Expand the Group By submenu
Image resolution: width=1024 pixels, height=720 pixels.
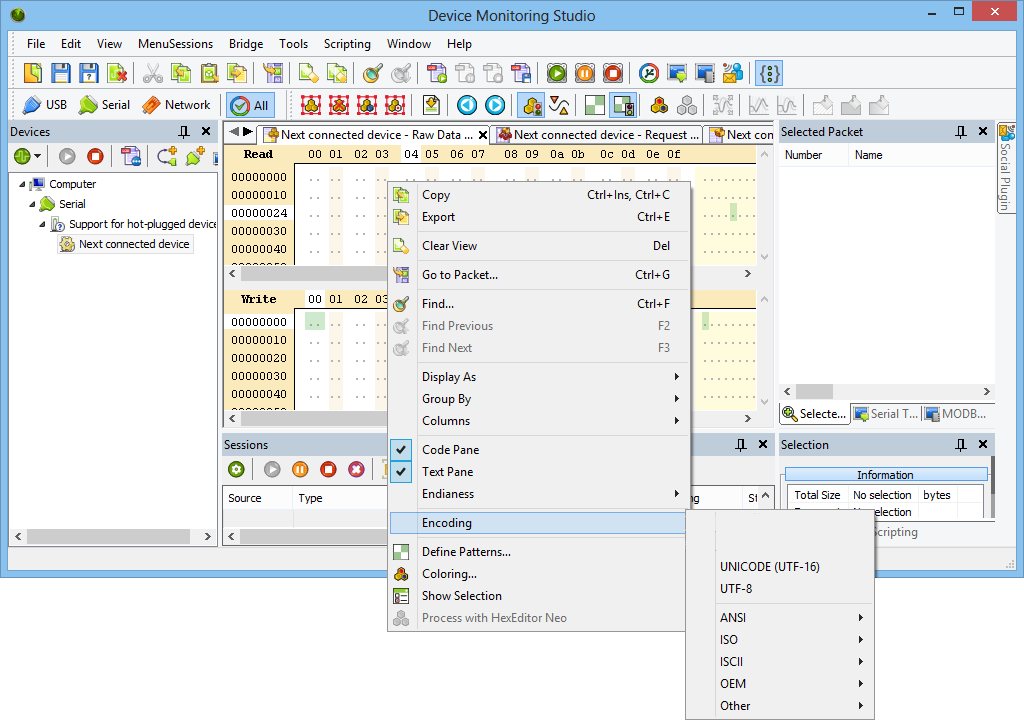pyautogui.click(x=538, y=399)
